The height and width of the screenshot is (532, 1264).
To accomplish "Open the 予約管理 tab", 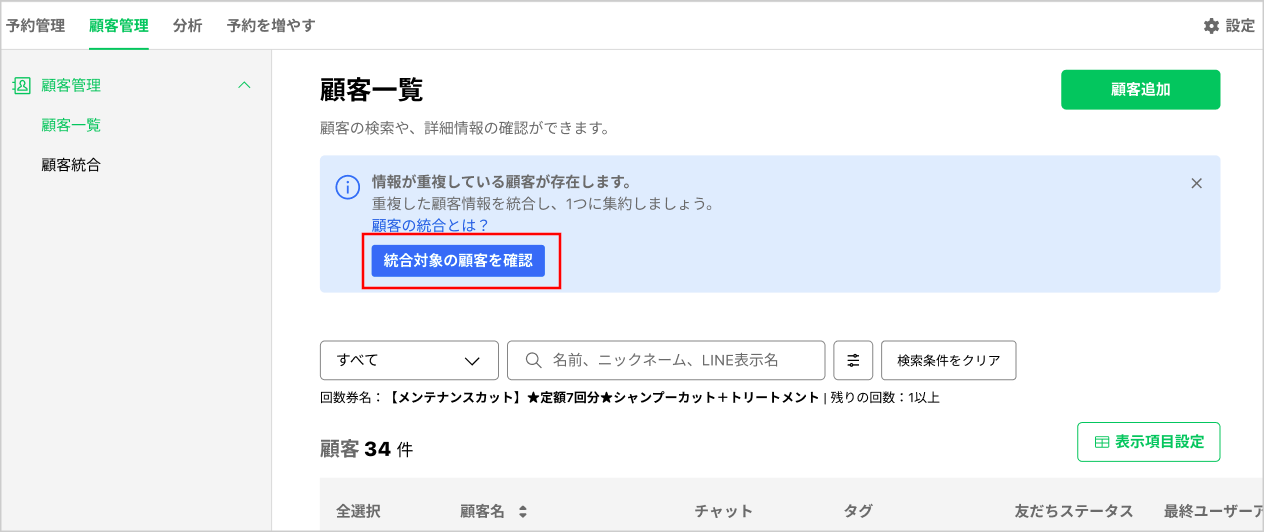I will (35, 26).
